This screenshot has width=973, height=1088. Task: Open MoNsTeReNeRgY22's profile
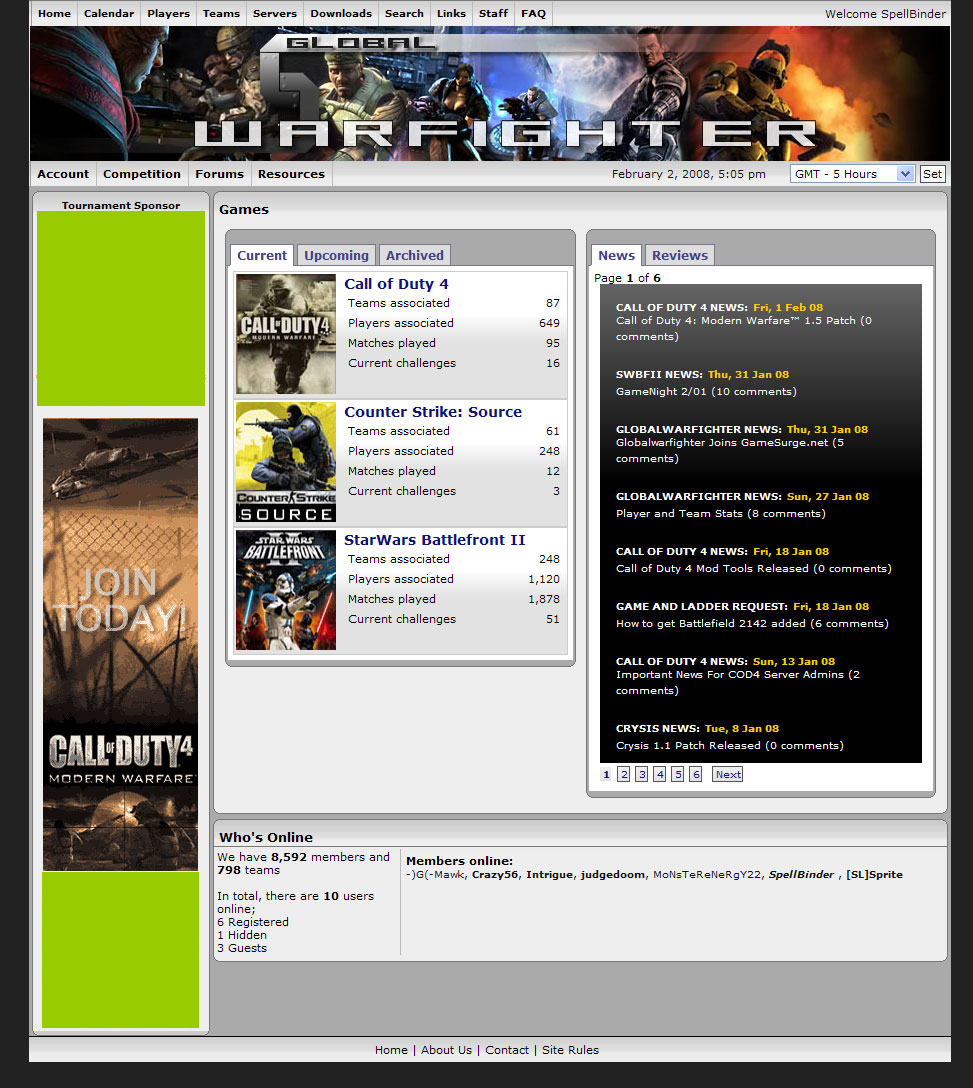point(707,874)
